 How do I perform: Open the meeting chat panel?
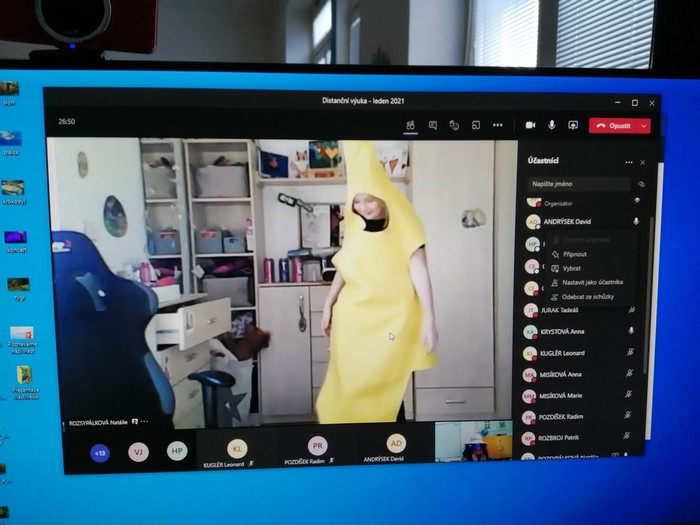point(433,125)
